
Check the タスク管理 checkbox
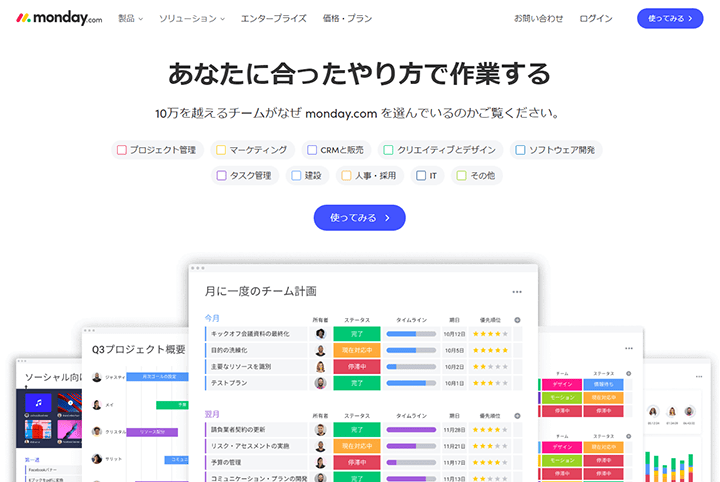pos(221,176)
